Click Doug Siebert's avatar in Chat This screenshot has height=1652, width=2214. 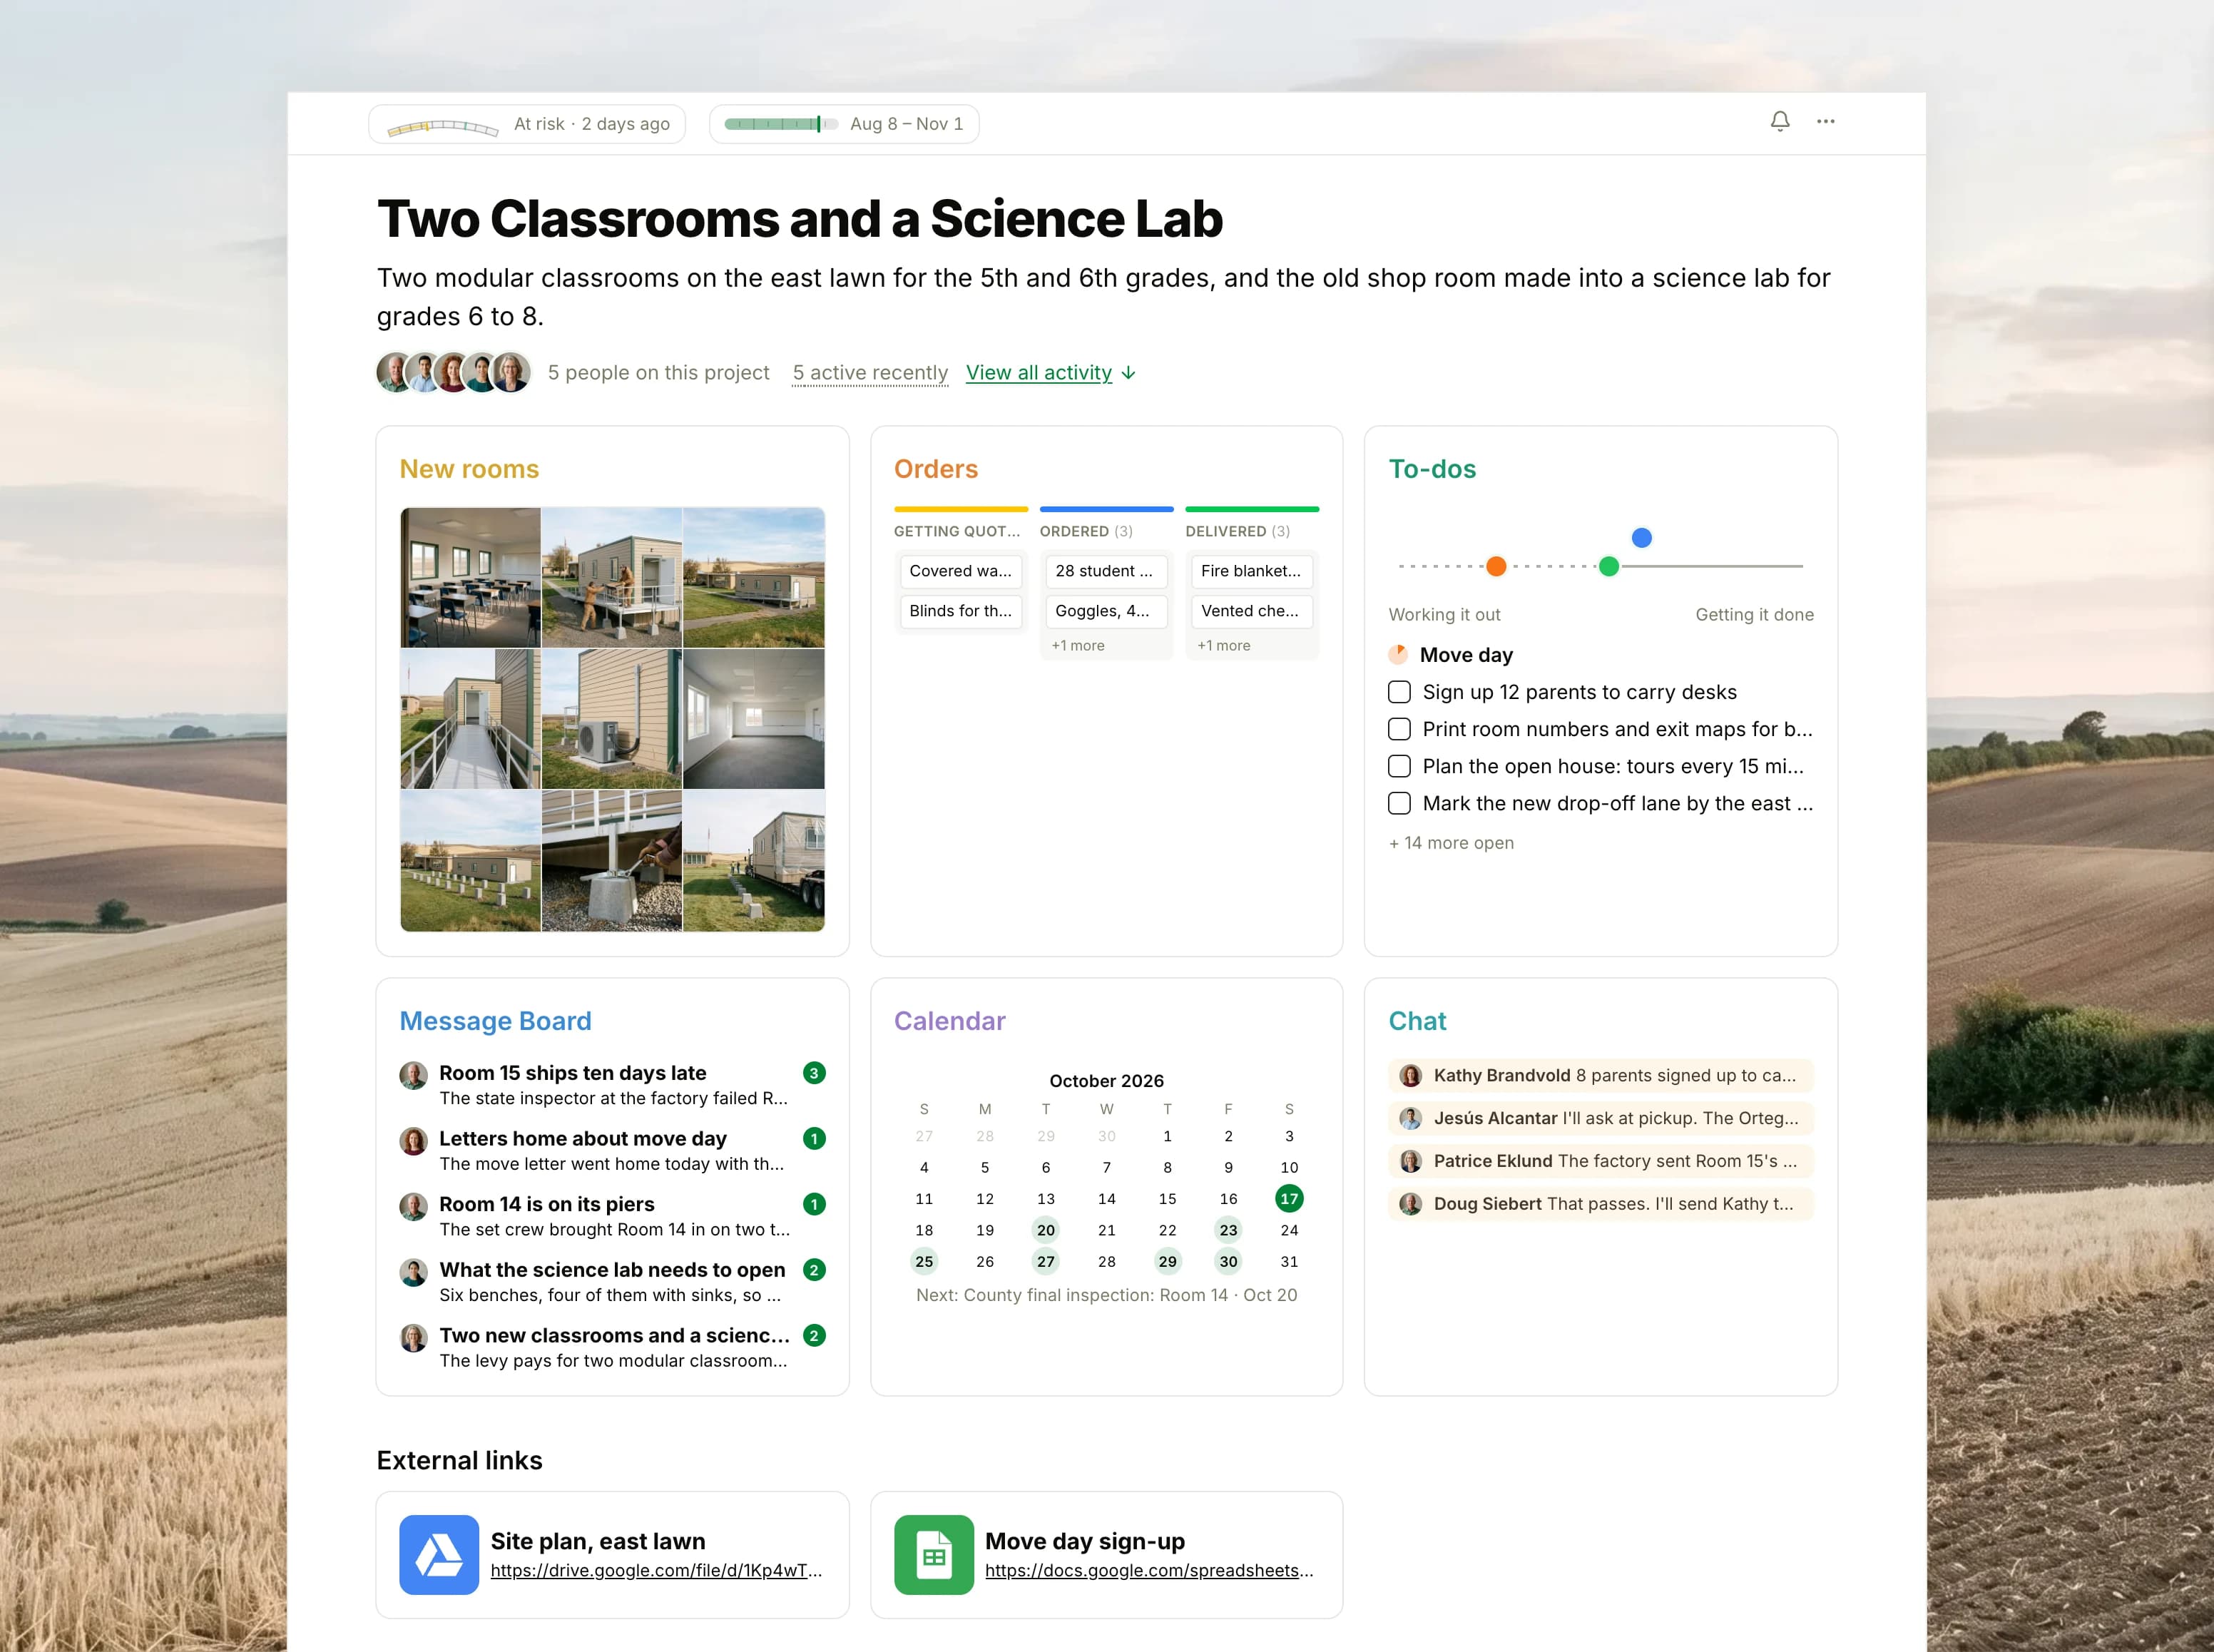[x=1410, y=1204]
